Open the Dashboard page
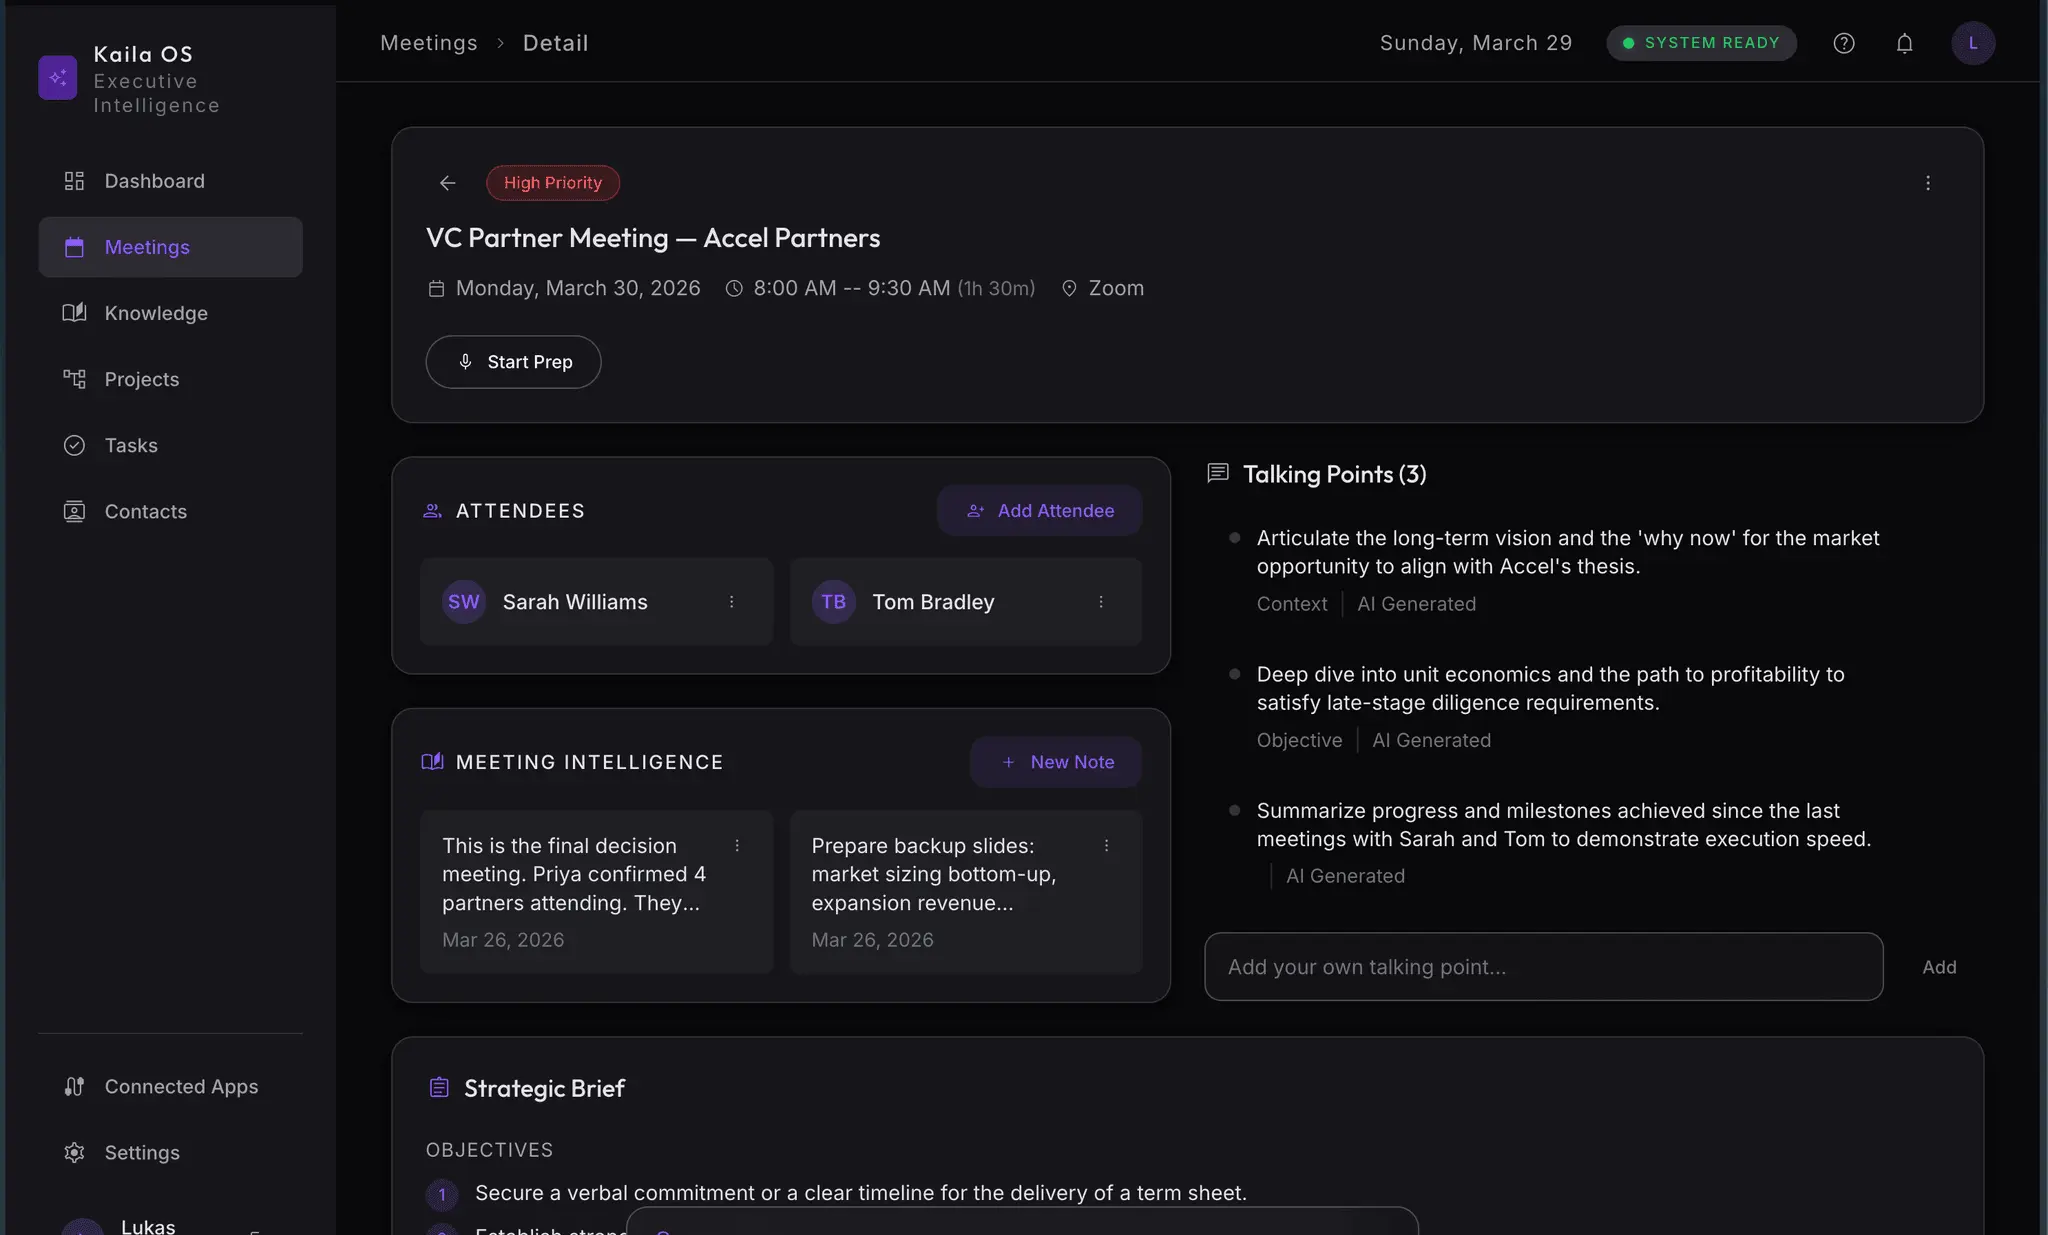The width and height of the screenshot is (2048, 1235). 170,181
